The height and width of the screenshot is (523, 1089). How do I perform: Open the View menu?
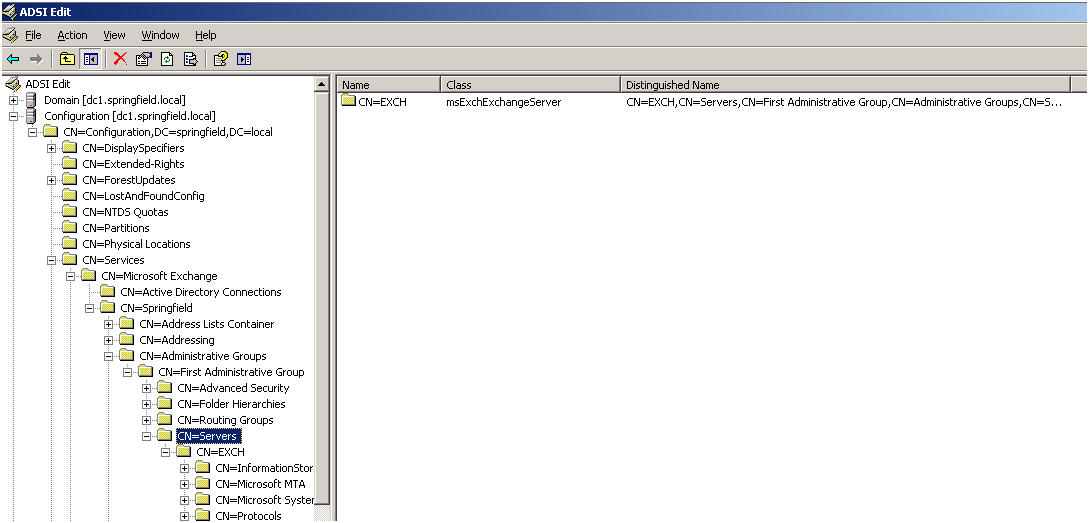coord(115,35)
